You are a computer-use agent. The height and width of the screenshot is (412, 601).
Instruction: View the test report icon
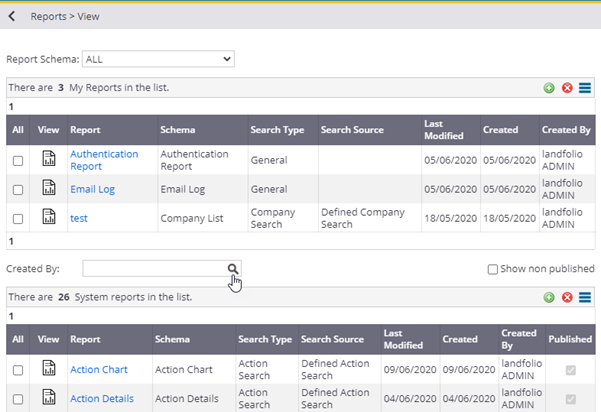point(49,217)
